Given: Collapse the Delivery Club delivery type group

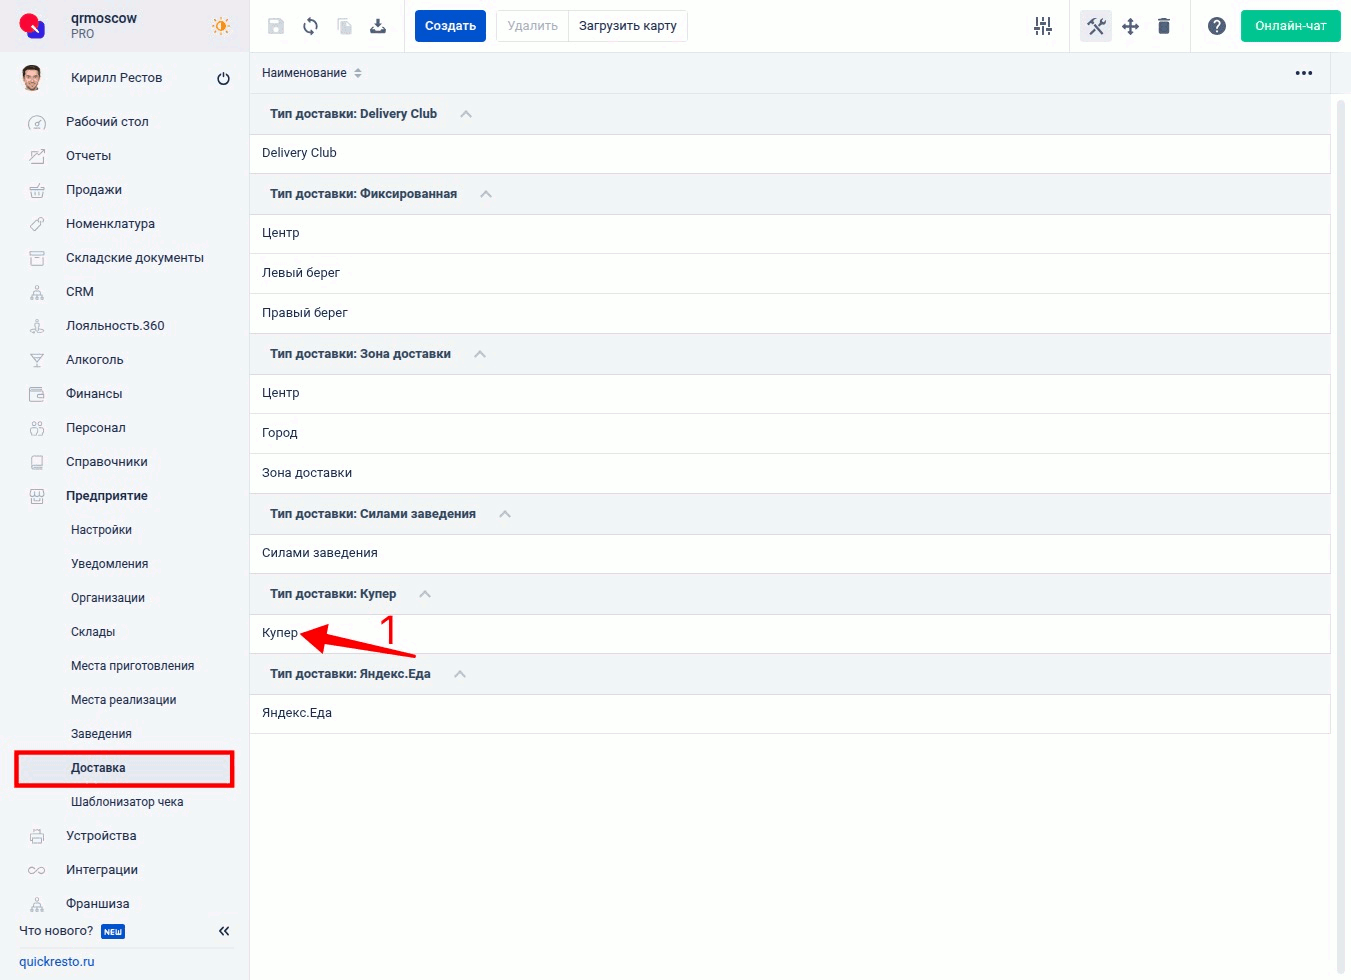Looking at the screenshot, I should [465, 114].
